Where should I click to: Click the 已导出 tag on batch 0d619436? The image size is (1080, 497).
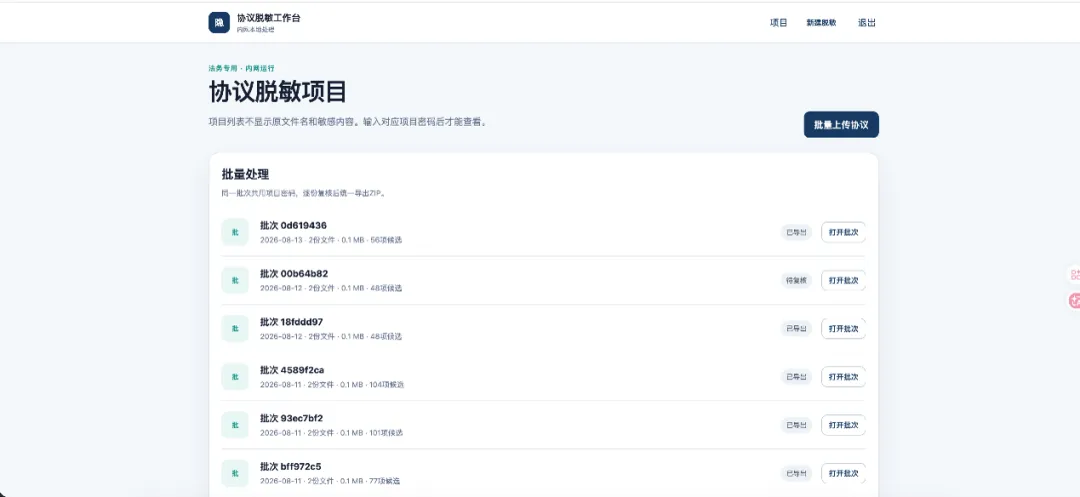point(796,232)
